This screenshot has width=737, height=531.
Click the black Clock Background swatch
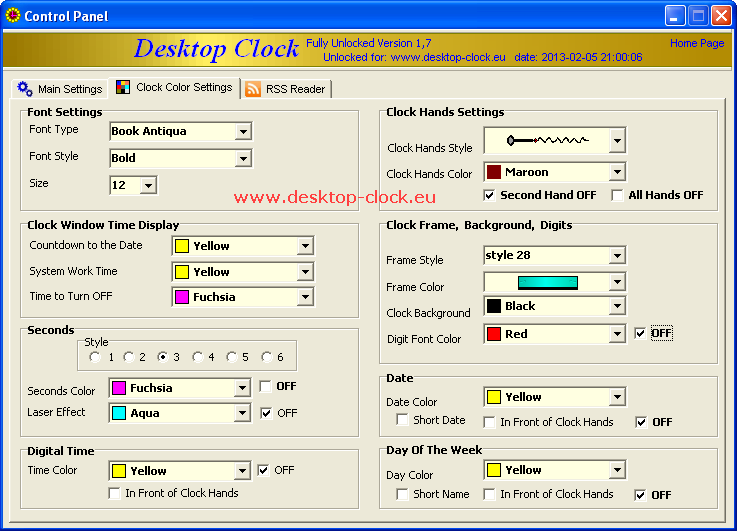pyautogui.click(x=494, y=306)
